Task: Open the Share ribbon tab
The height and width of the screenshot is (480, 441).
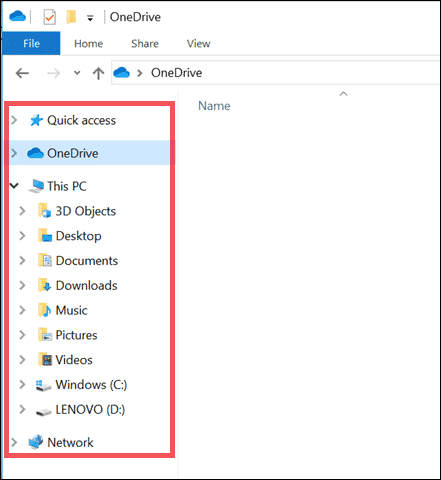Action: click(145, 43)
